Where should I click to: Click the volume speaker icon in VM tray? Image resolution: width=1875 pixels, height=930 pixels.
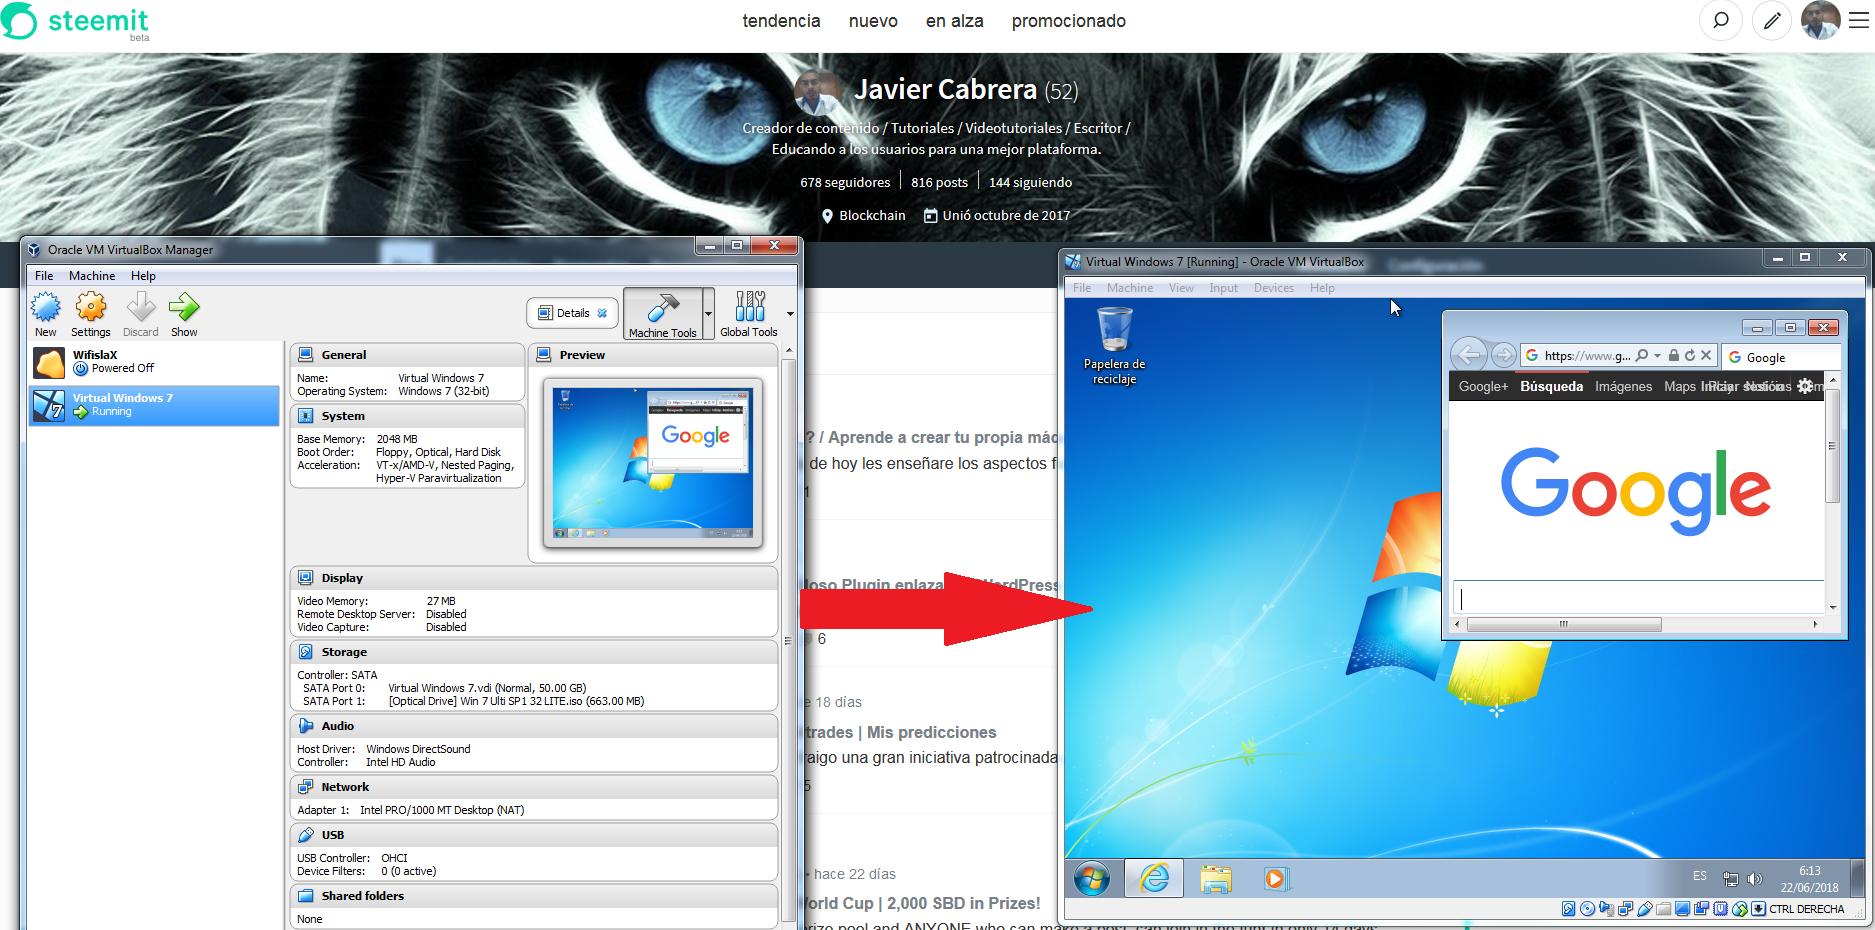pos(1755,879)
